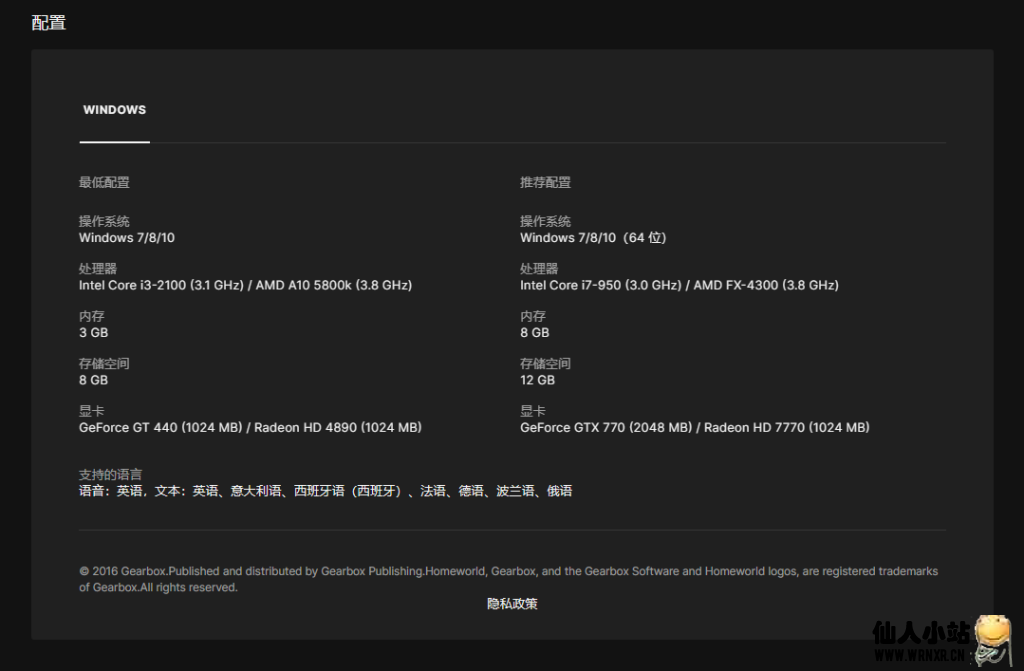1024x671 pixels.
Task: Click the Intel Core i3-2100 processor line
Action: coord(245,285)
